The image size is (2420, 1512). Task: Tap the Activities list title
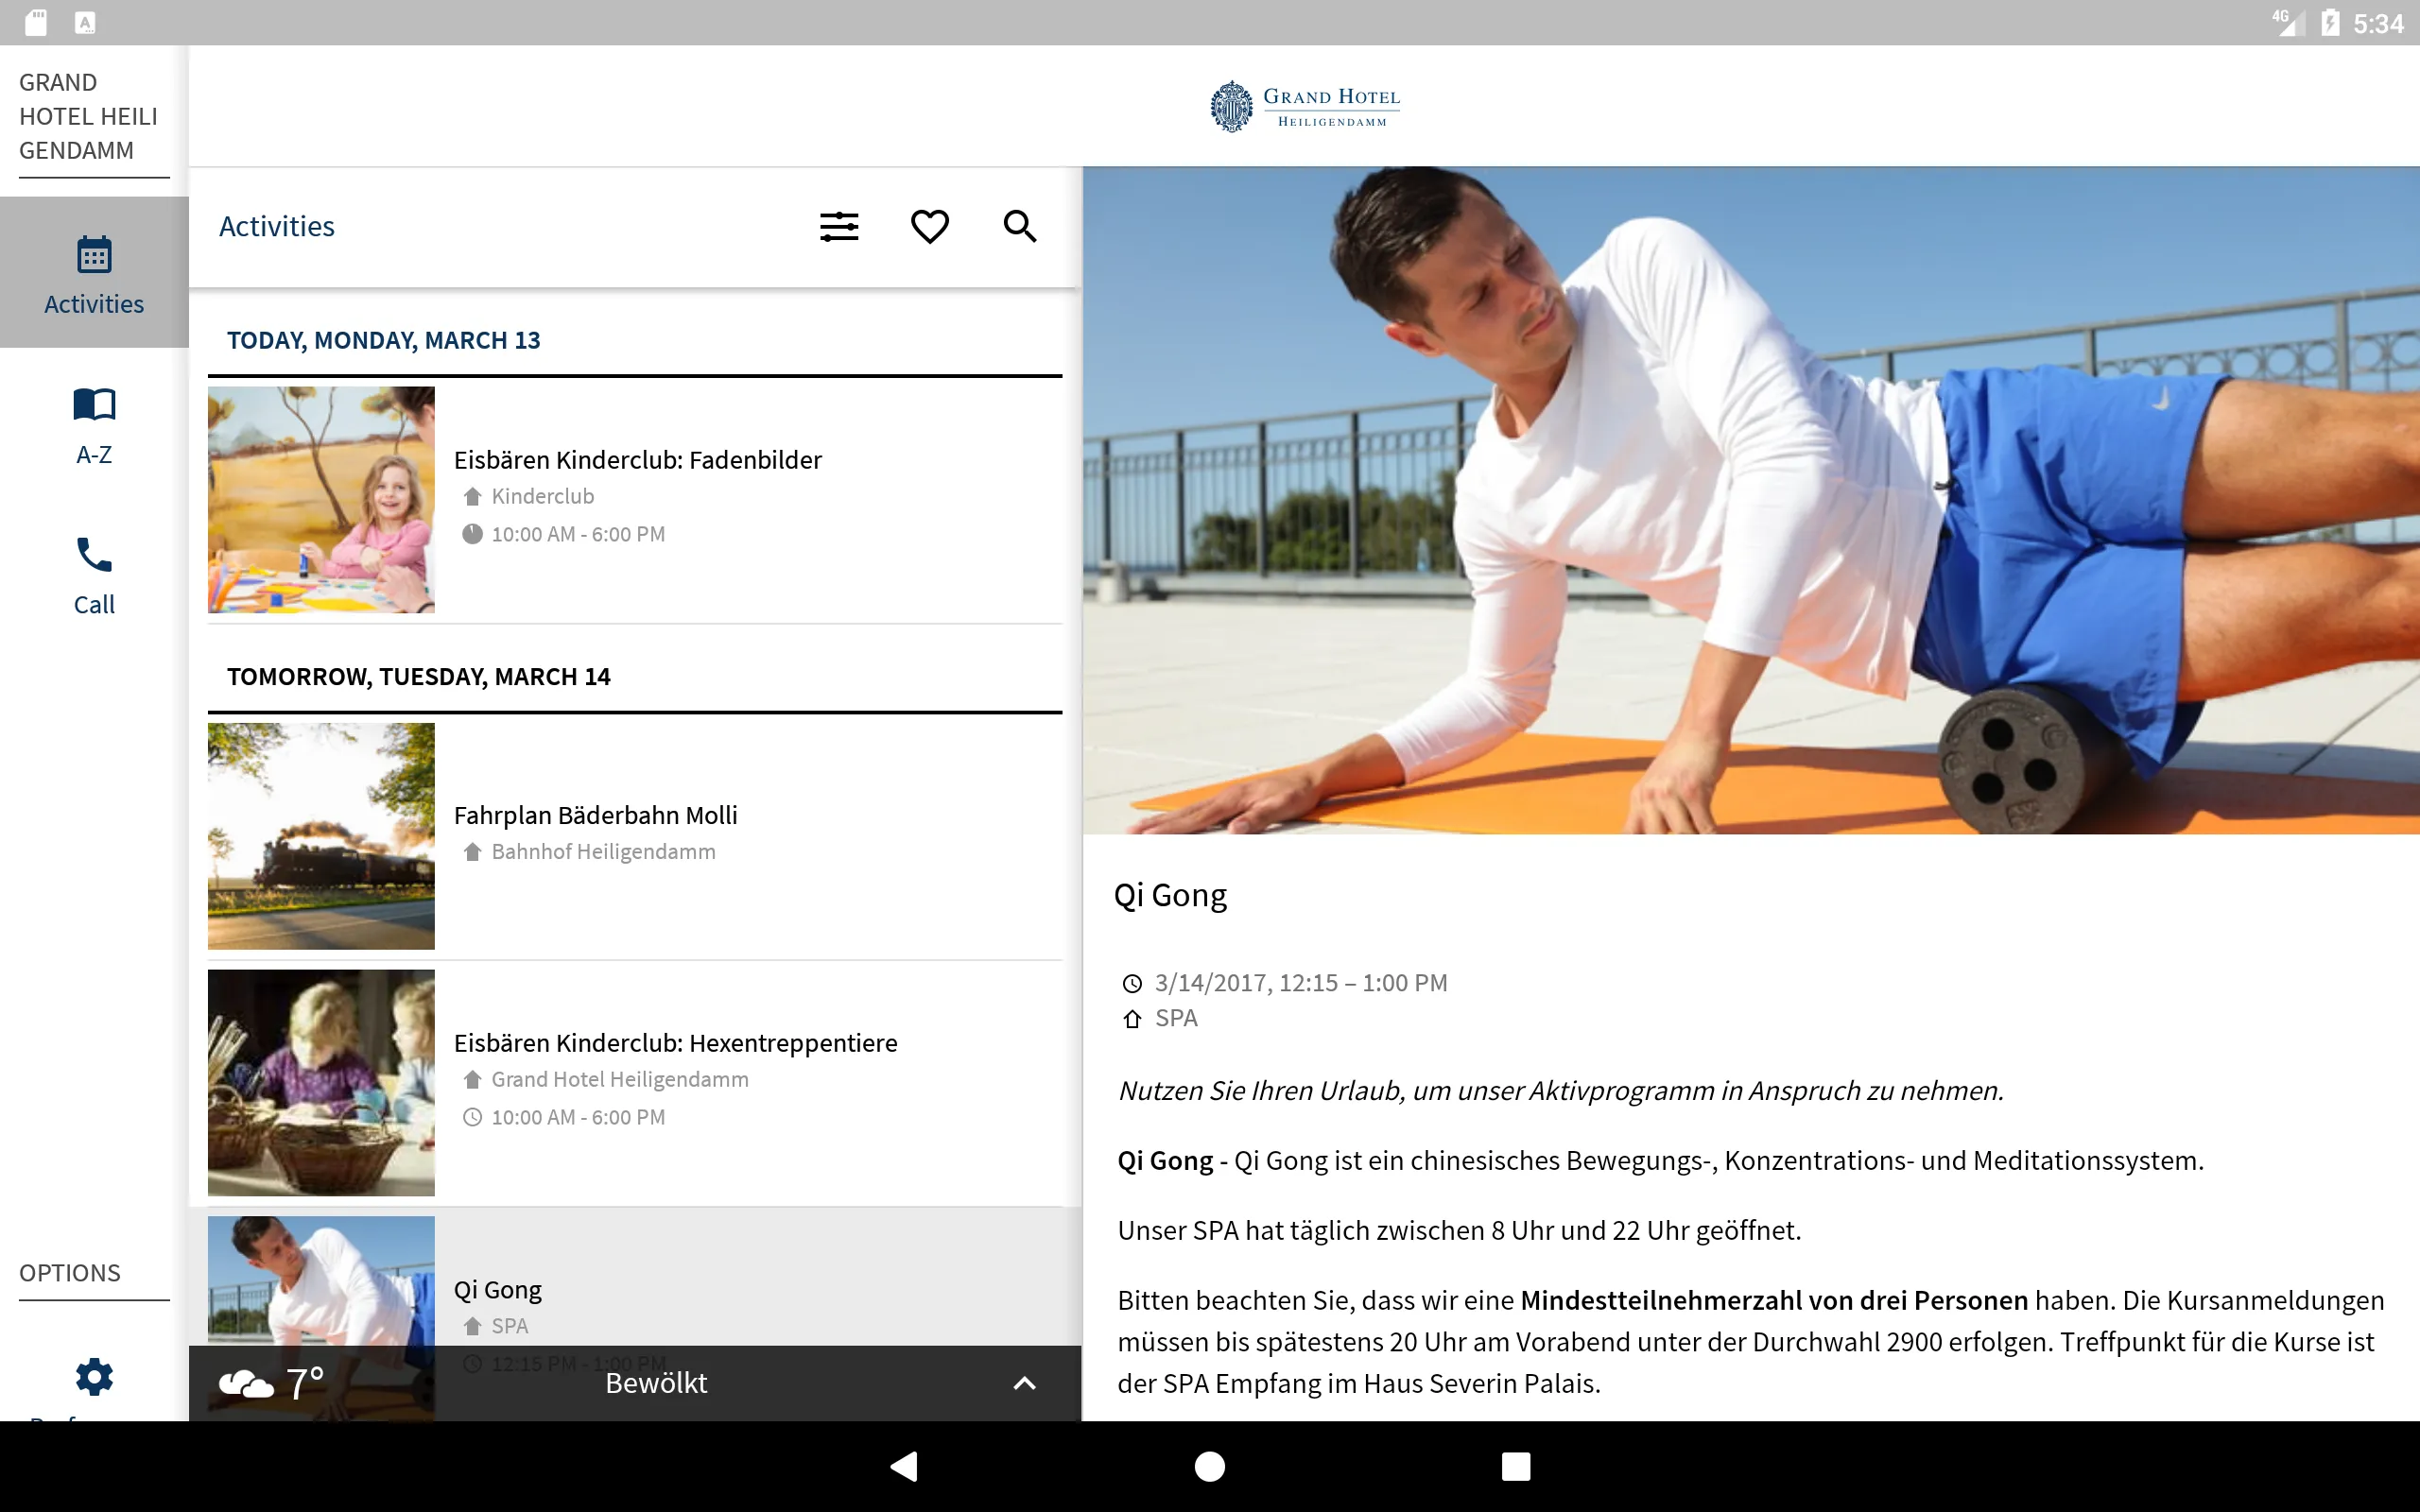277,226
